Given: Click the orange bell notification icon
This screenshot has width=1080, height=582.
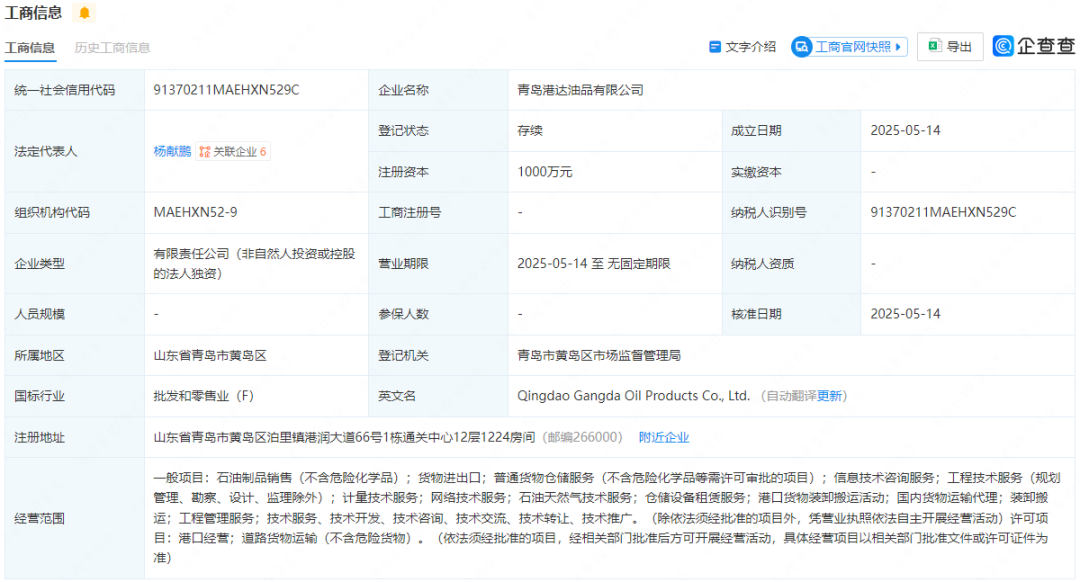Looking at the screenshot, I should tap(84, 12).
